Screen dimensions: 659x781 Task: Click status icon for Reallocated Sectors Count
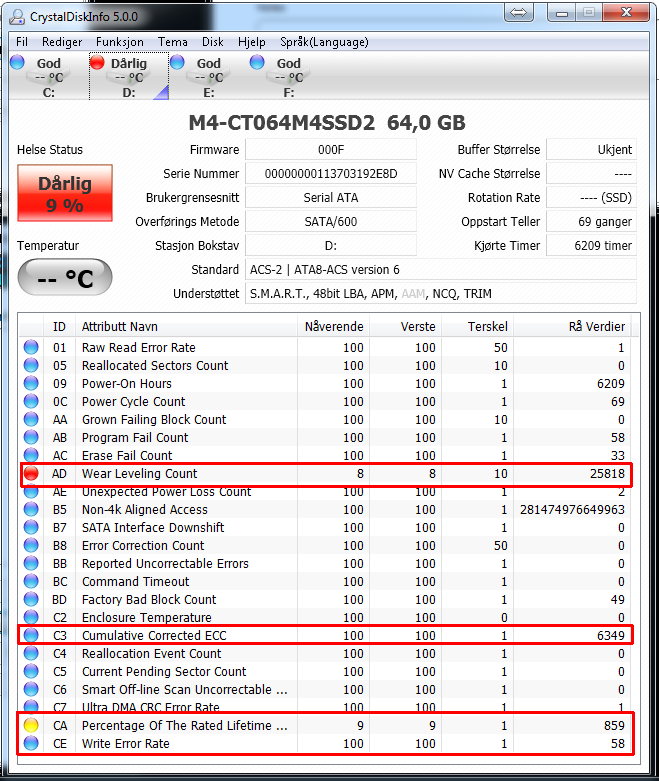[x=31, y=365]
